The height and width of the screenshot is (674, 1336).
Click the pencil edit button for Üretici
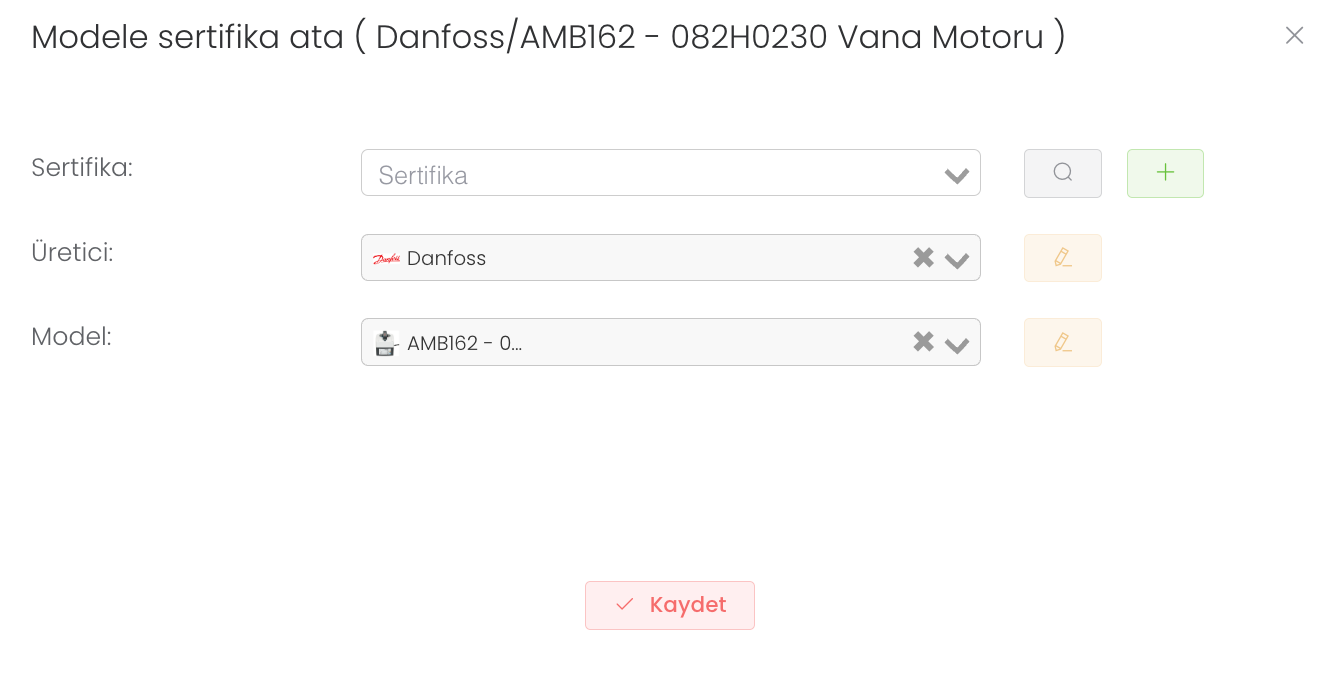[1062, 258]
